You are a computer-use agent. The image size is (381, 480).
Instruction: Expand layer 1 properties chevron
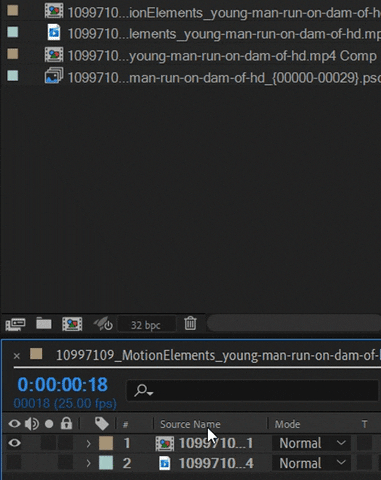[88, 443]
